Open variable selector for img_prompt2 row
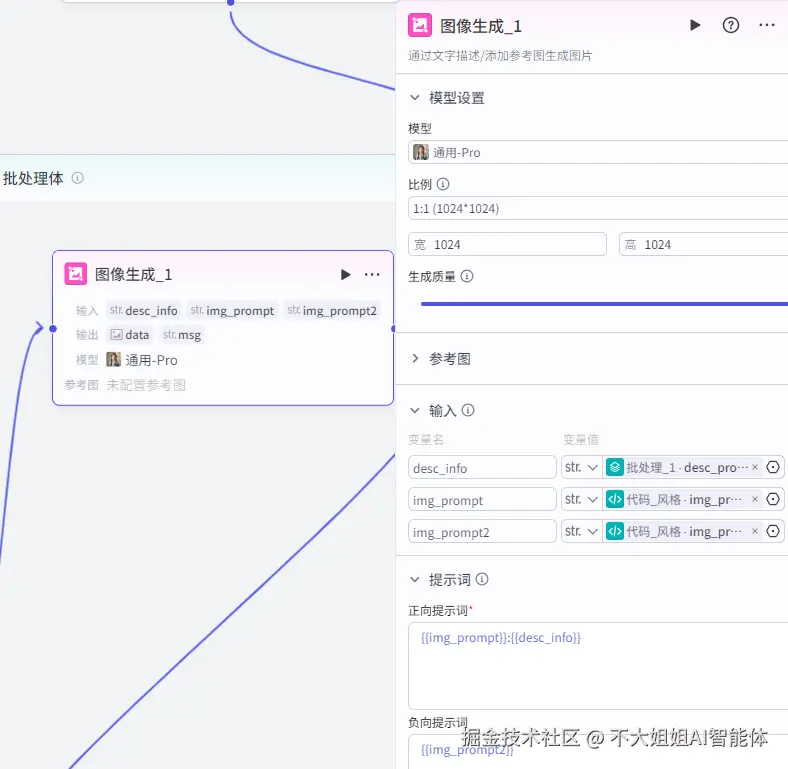This screenshot has width=788, height=769. (x=773, y=531)
